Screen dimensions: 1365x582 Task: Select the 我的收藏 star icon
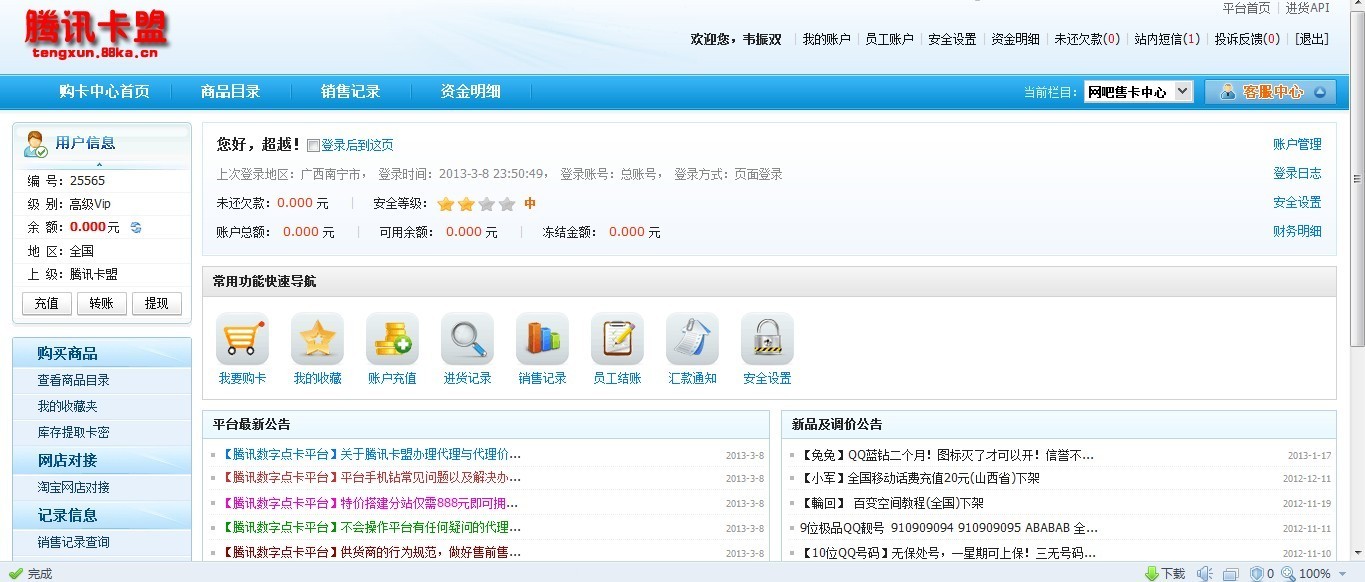pyautogui.click(x=317, y=338)
